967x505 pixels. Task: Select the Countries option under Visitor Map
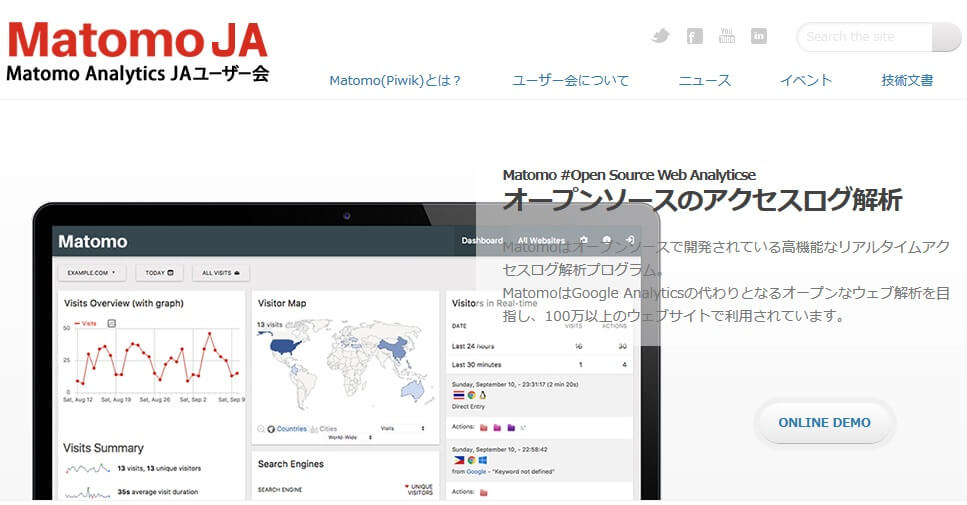291,429
